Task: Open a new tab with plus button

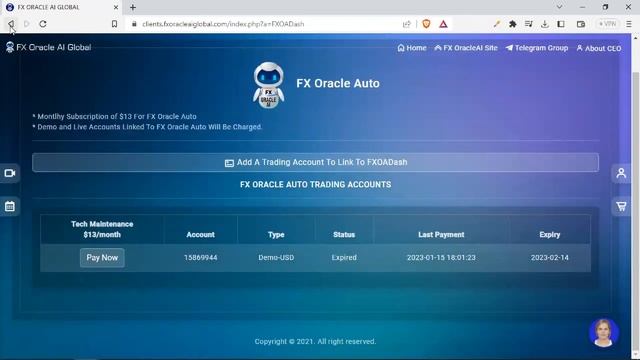Action: click(x=133, y=7)
